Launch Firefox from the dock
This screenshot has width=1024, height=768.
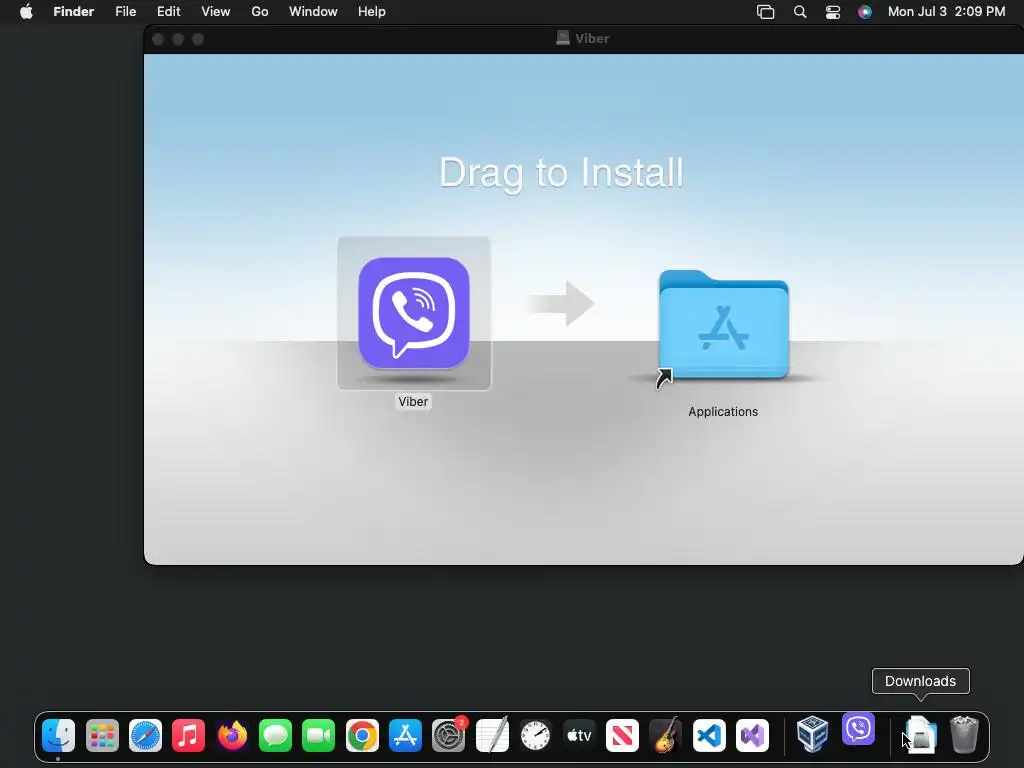coord(232,735)
